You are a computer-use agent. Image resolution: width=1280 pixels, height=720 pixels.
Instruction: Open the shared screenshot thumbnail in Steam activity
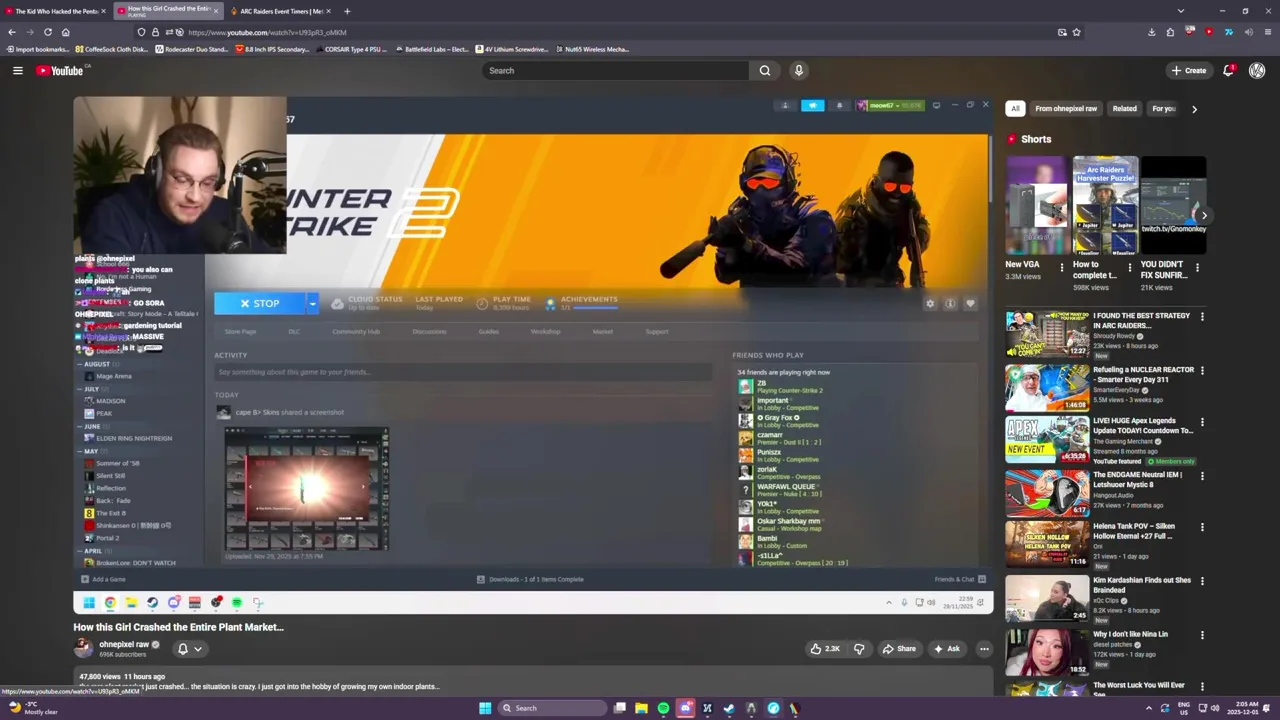[x=307, y=489]
